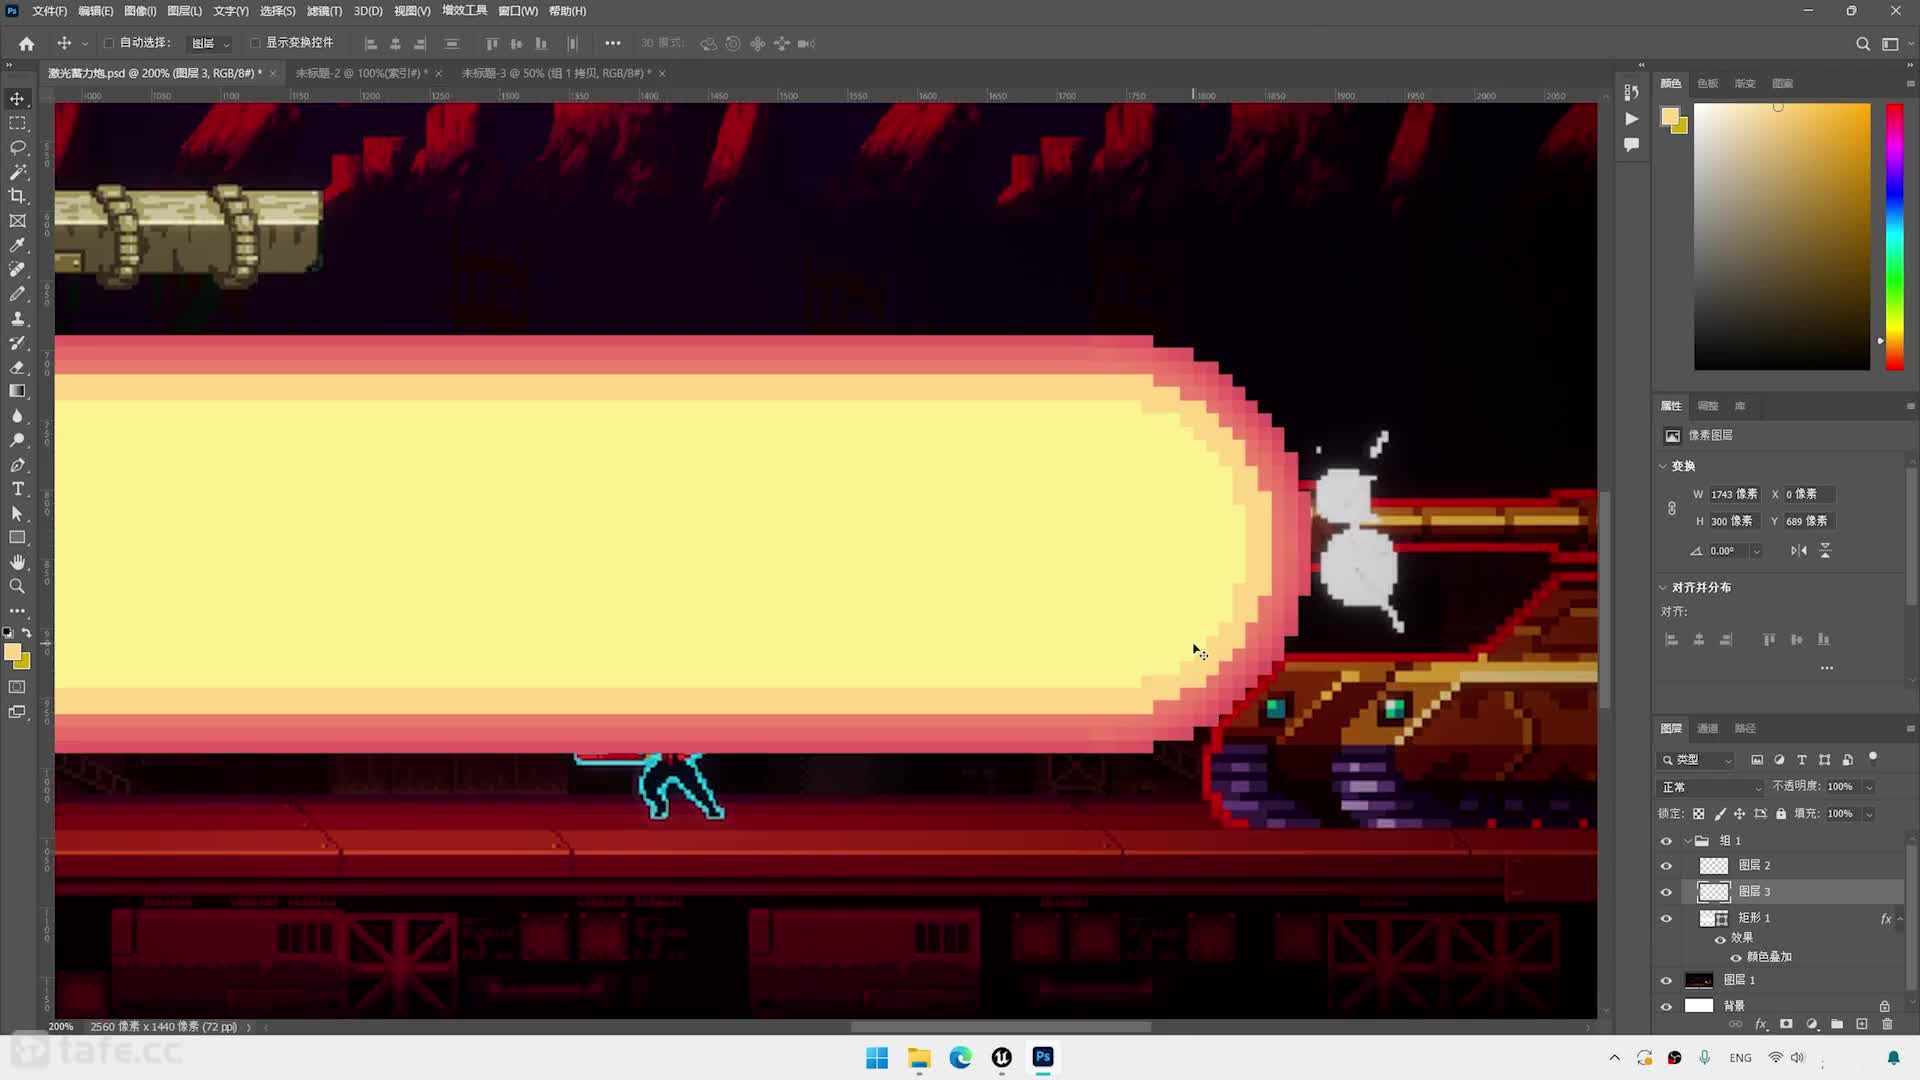
Task: Hide the 图层 3 layer
Action: pos(1666,892)
